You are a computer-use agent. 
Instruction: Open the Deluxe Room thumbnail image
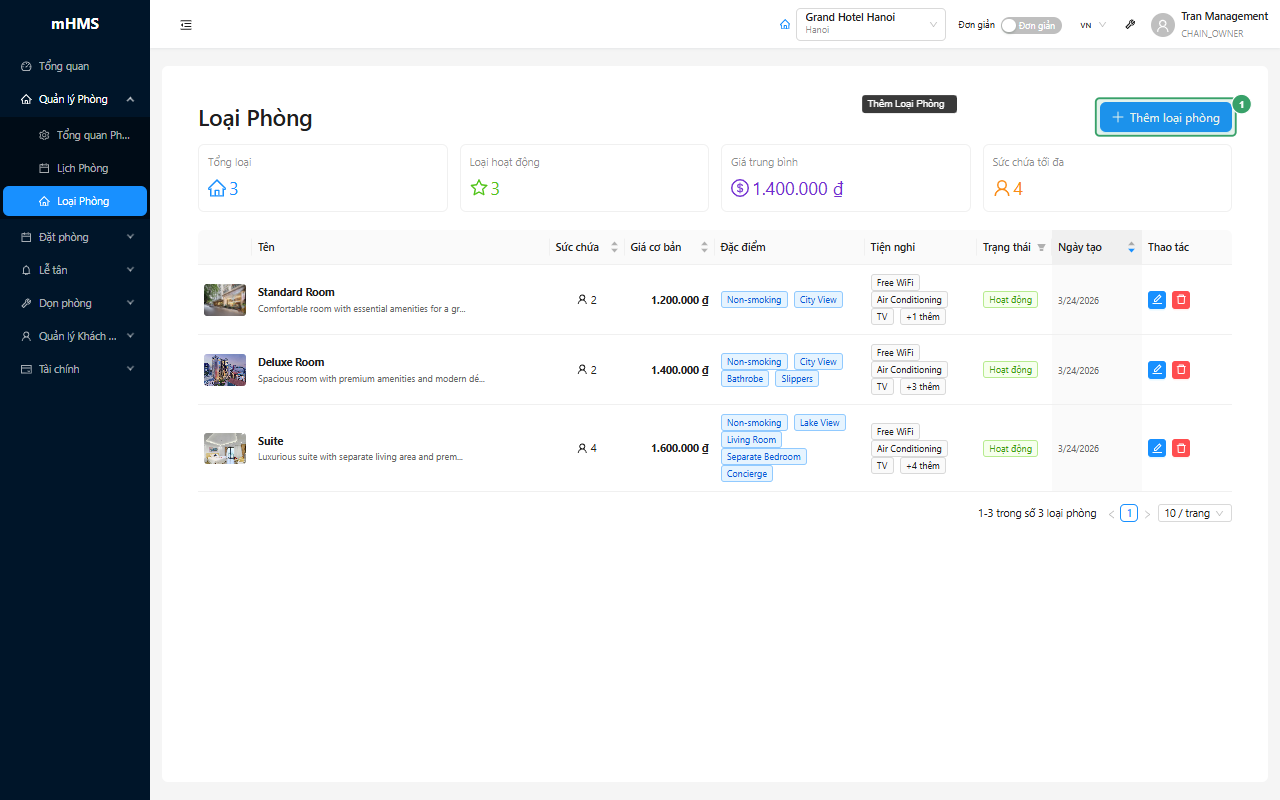coord(225,370)
